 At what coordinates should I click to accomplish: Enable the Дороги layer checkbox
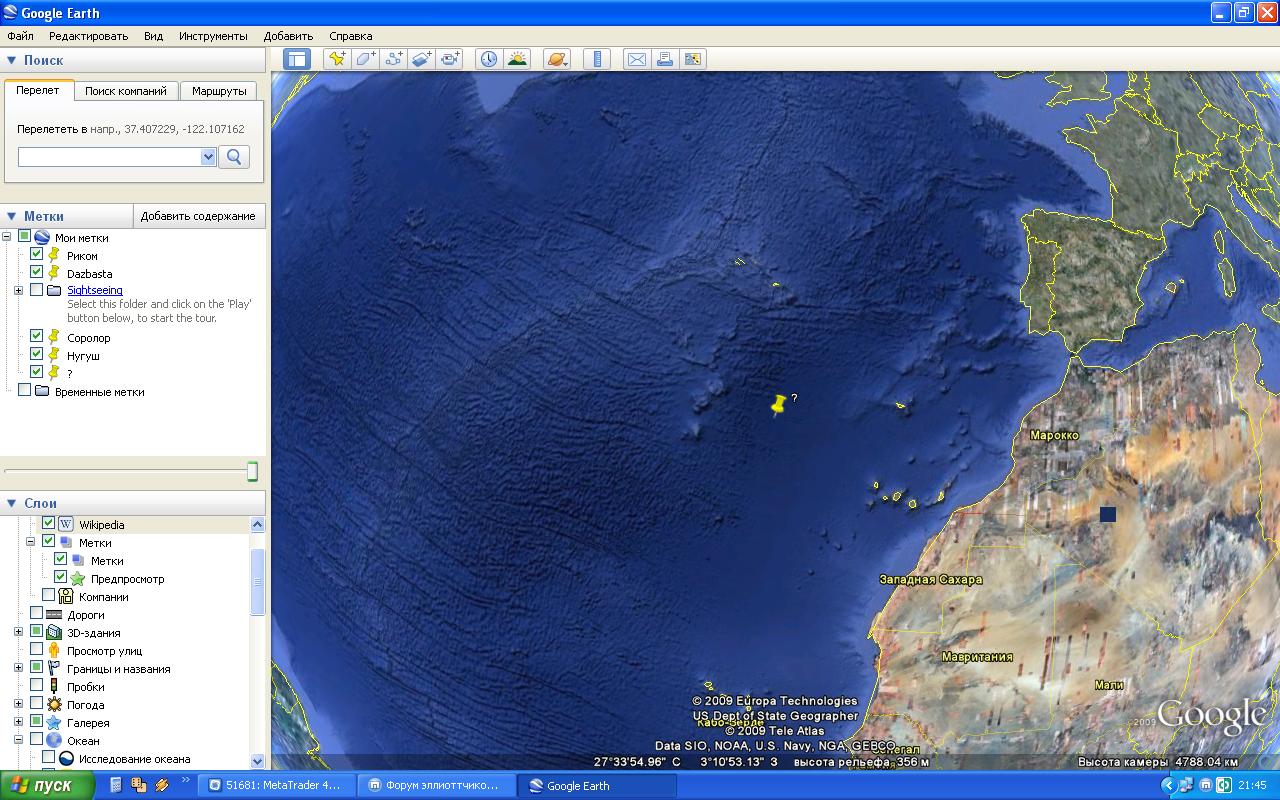[x=36, y=613]
